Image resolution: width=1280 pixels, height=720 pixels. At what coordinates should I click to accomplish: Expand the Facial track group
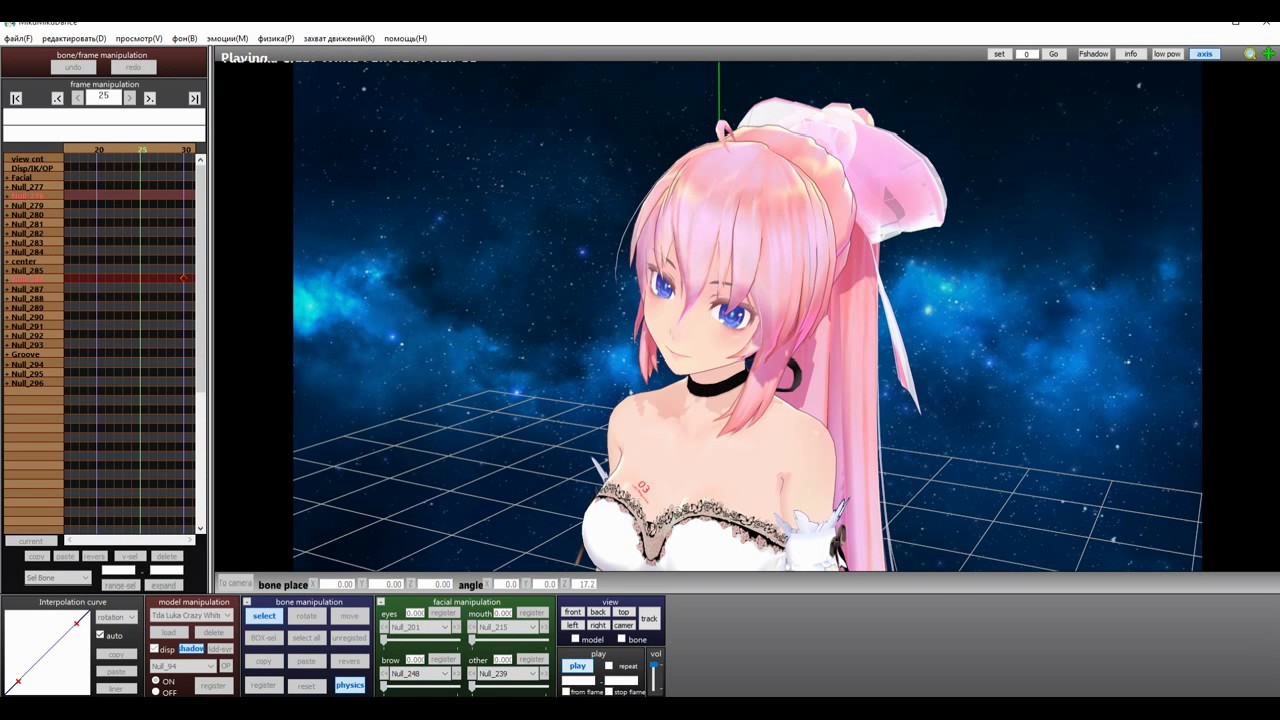pos(7,178)
